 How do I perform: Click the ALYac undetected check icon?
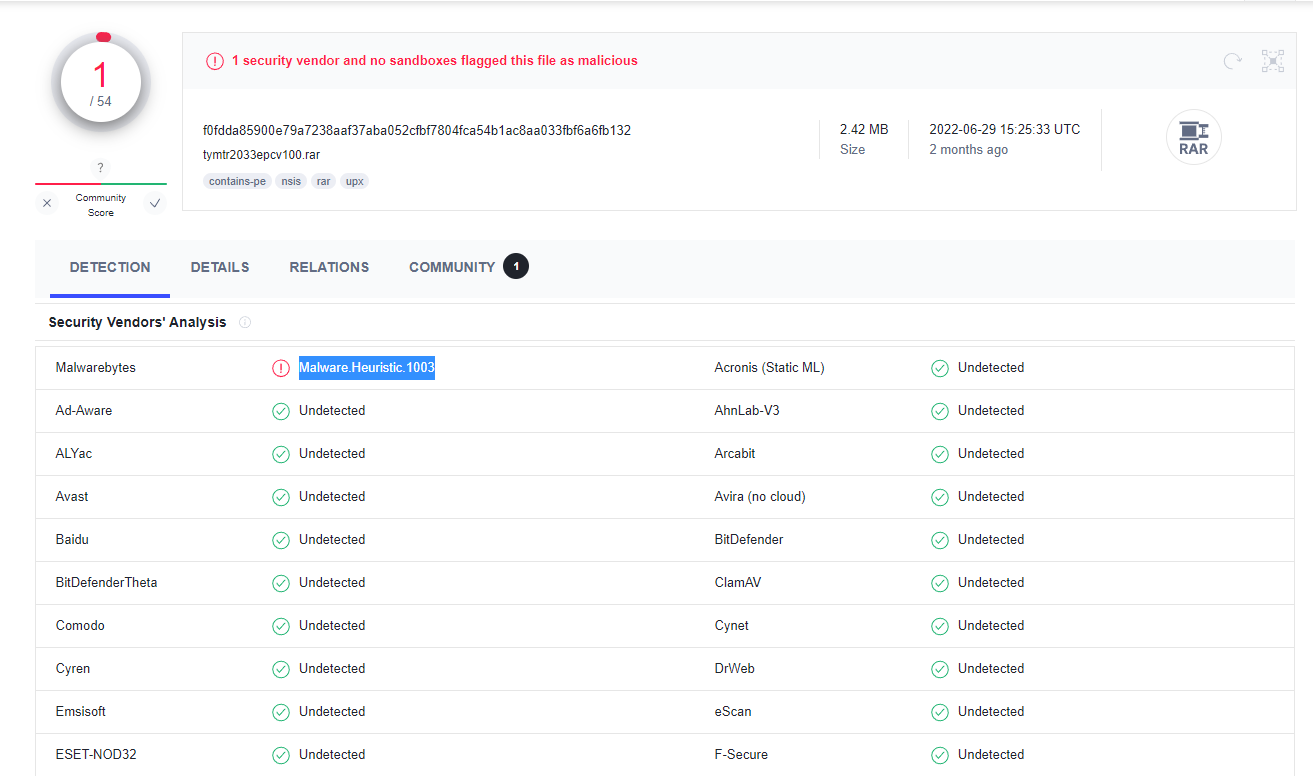pos(281,454)
